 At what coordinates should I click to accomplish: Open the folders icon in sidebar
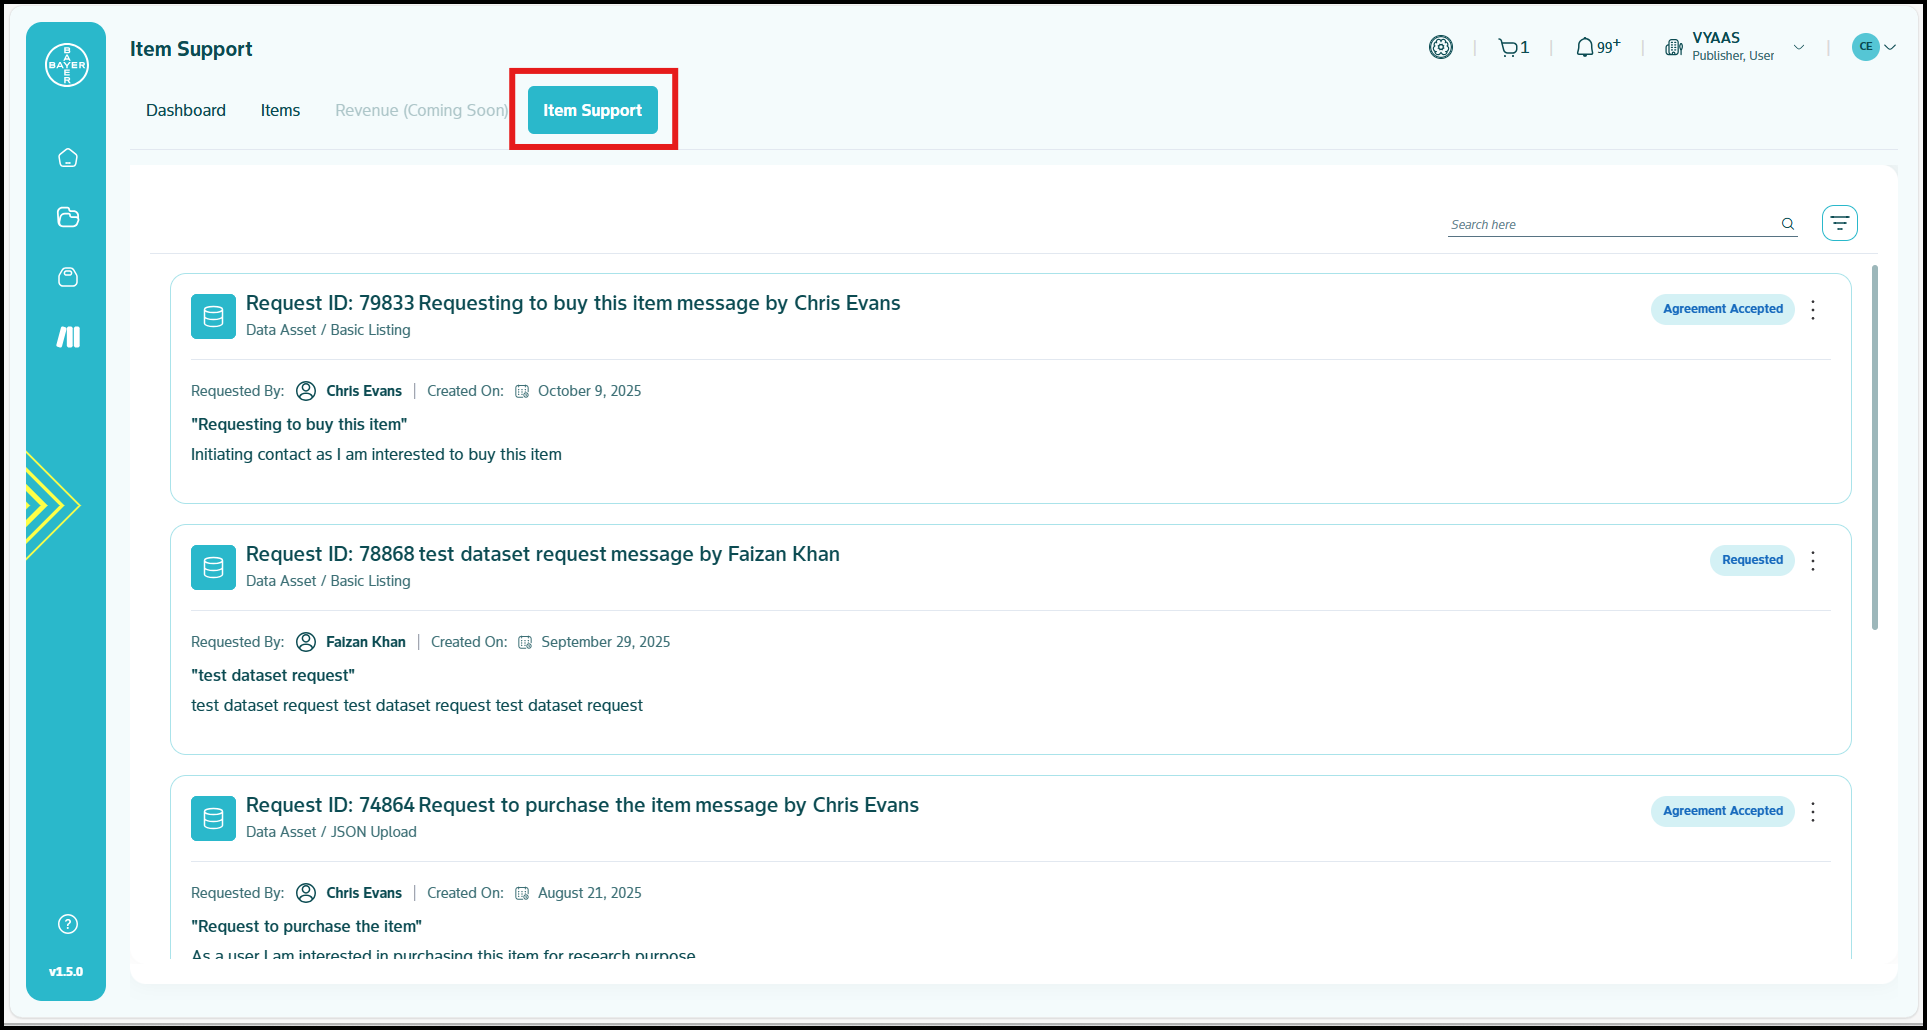pyautogui.click(x=68, y=217)
